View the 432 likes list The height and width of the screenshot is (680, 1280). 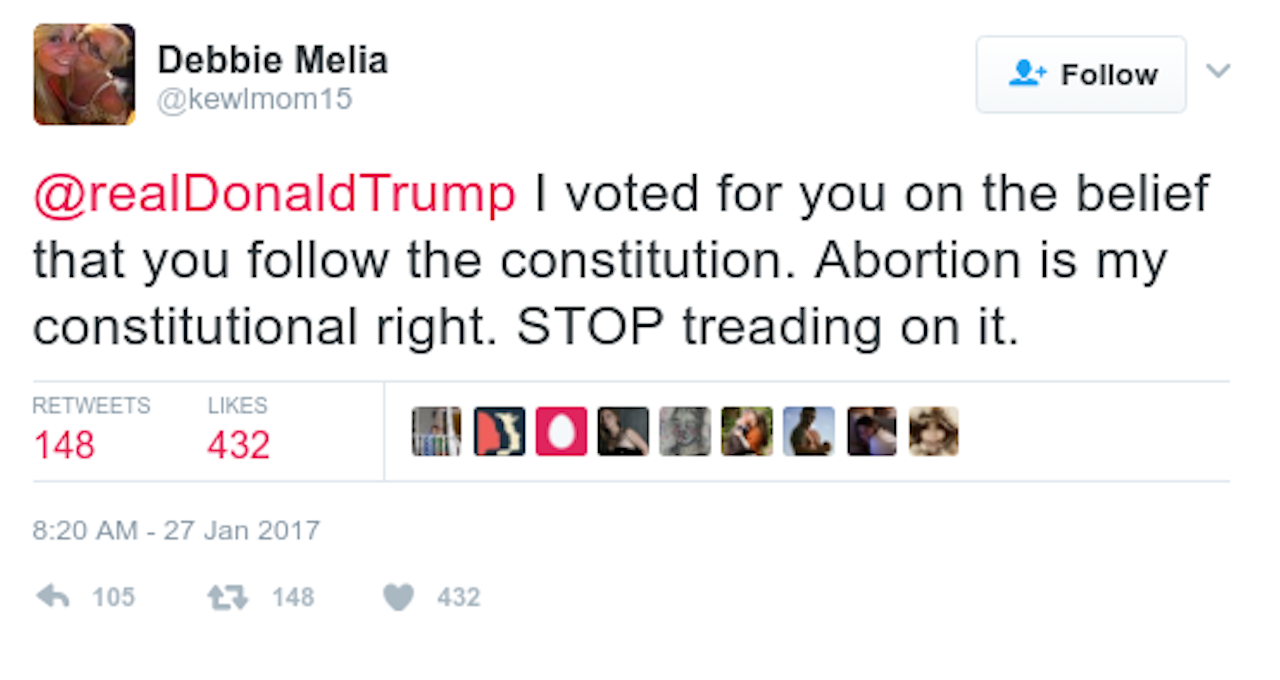coord(238,444)
